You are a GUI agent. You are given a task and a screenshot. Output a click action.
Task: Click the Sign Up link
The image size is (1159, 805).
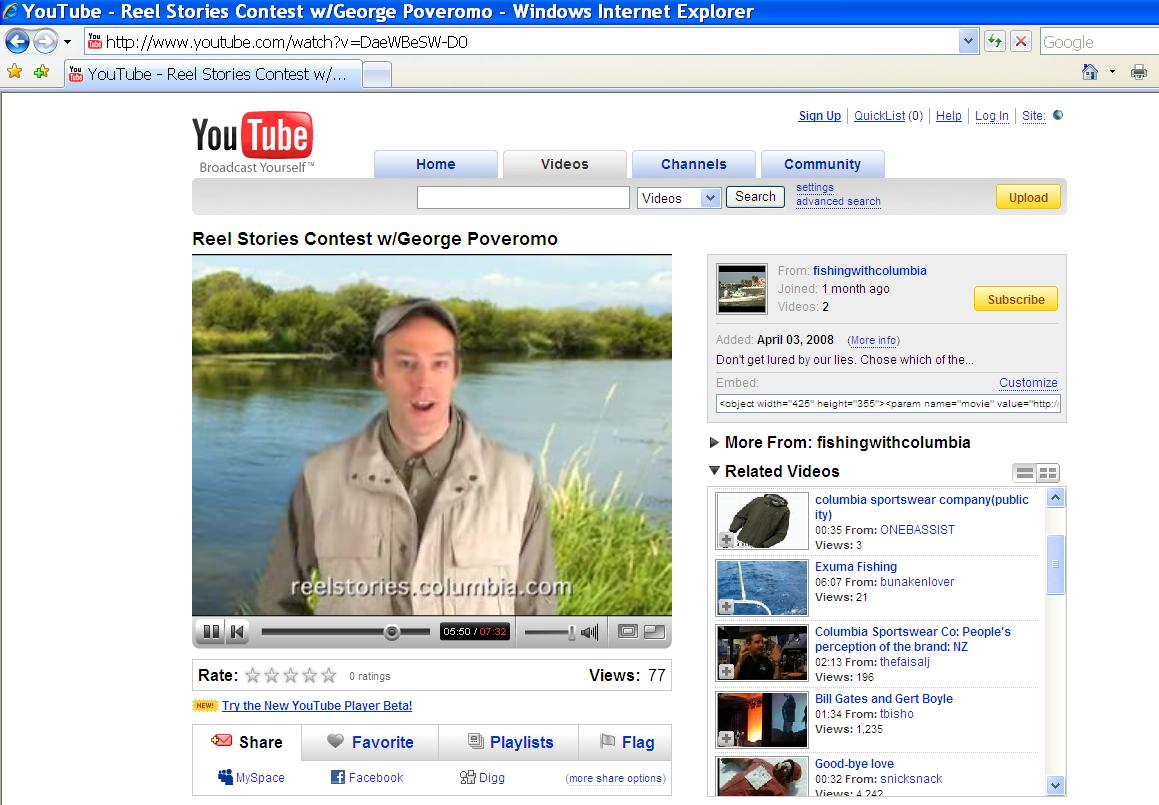tap(820, 115)
